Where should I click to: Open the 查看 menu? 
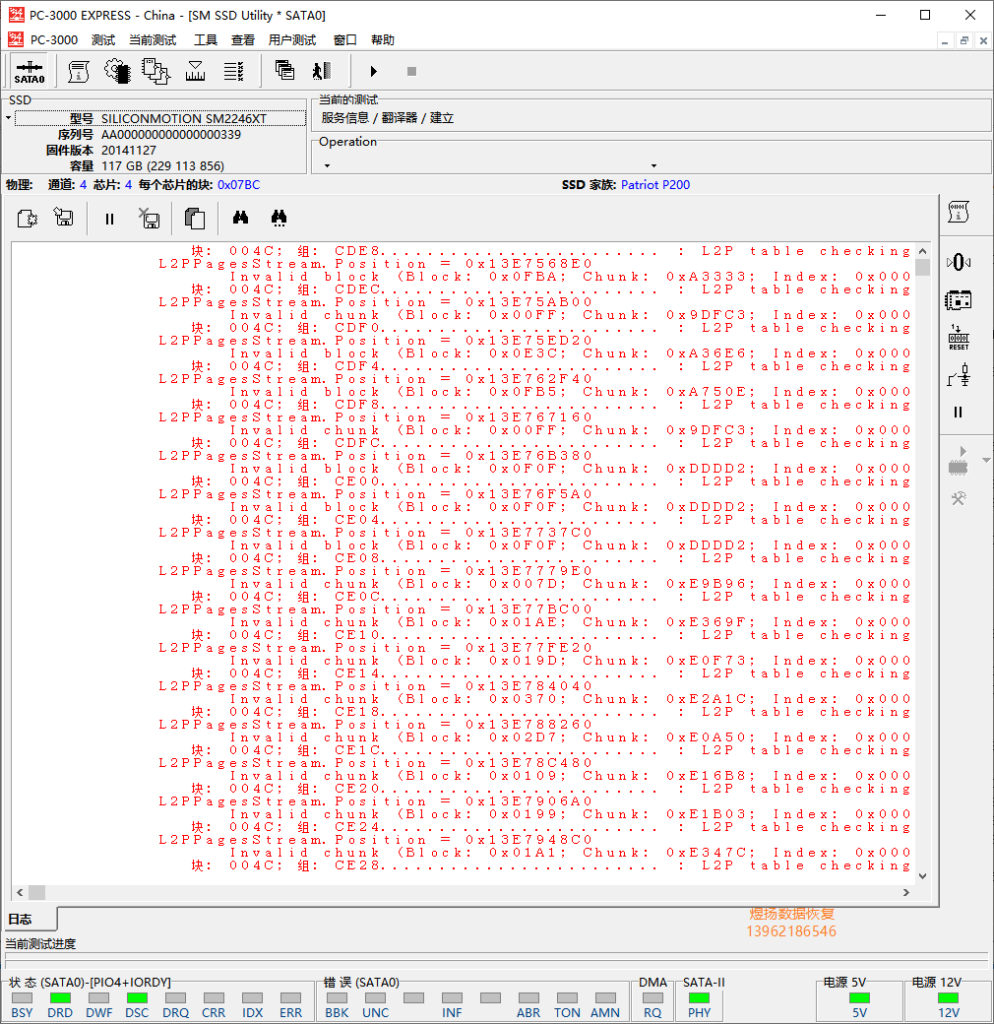tap(242, 40)
